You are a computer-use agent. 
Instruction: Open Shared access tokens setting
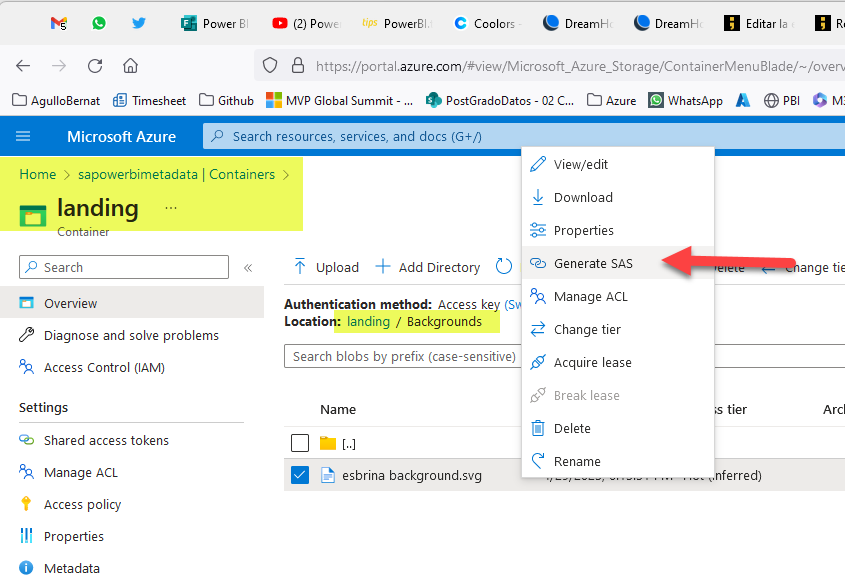106,440
